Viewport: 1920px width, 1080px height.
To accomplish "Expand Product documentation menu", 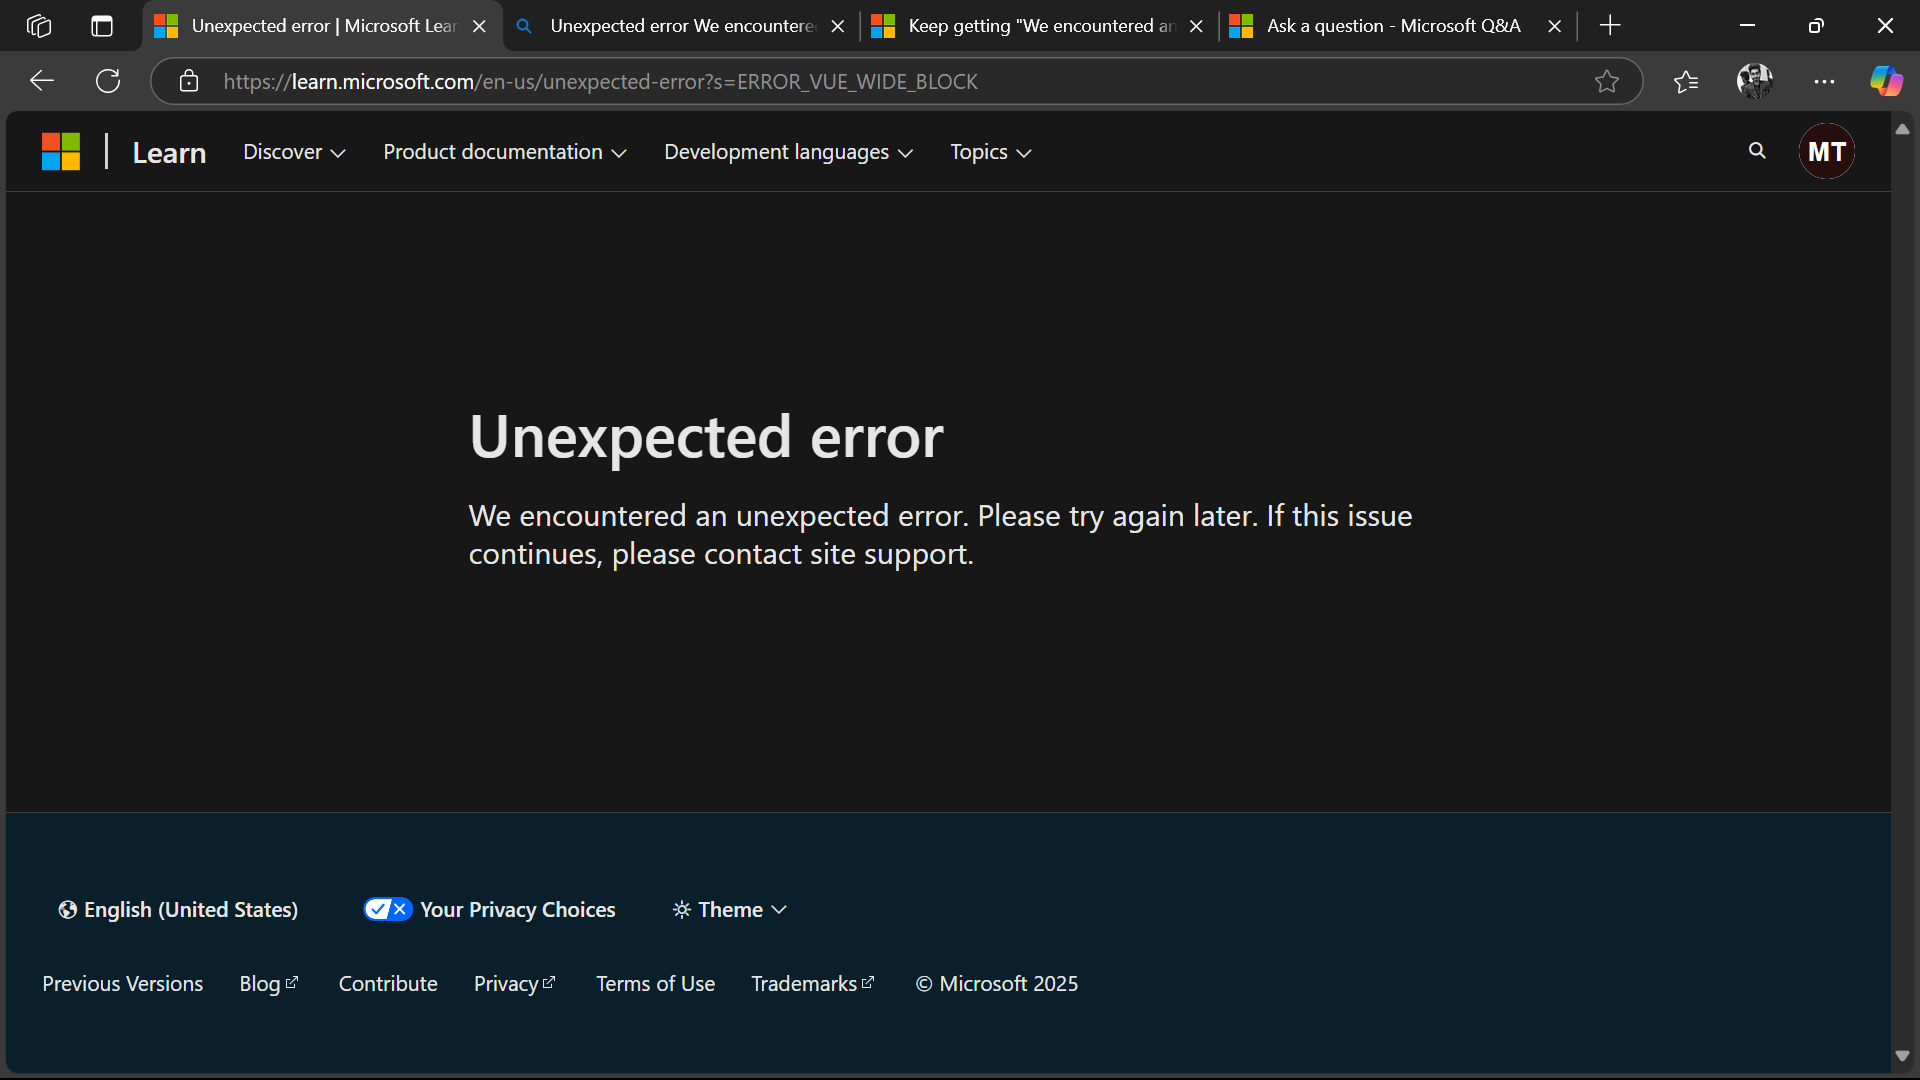I will point(504,152).
